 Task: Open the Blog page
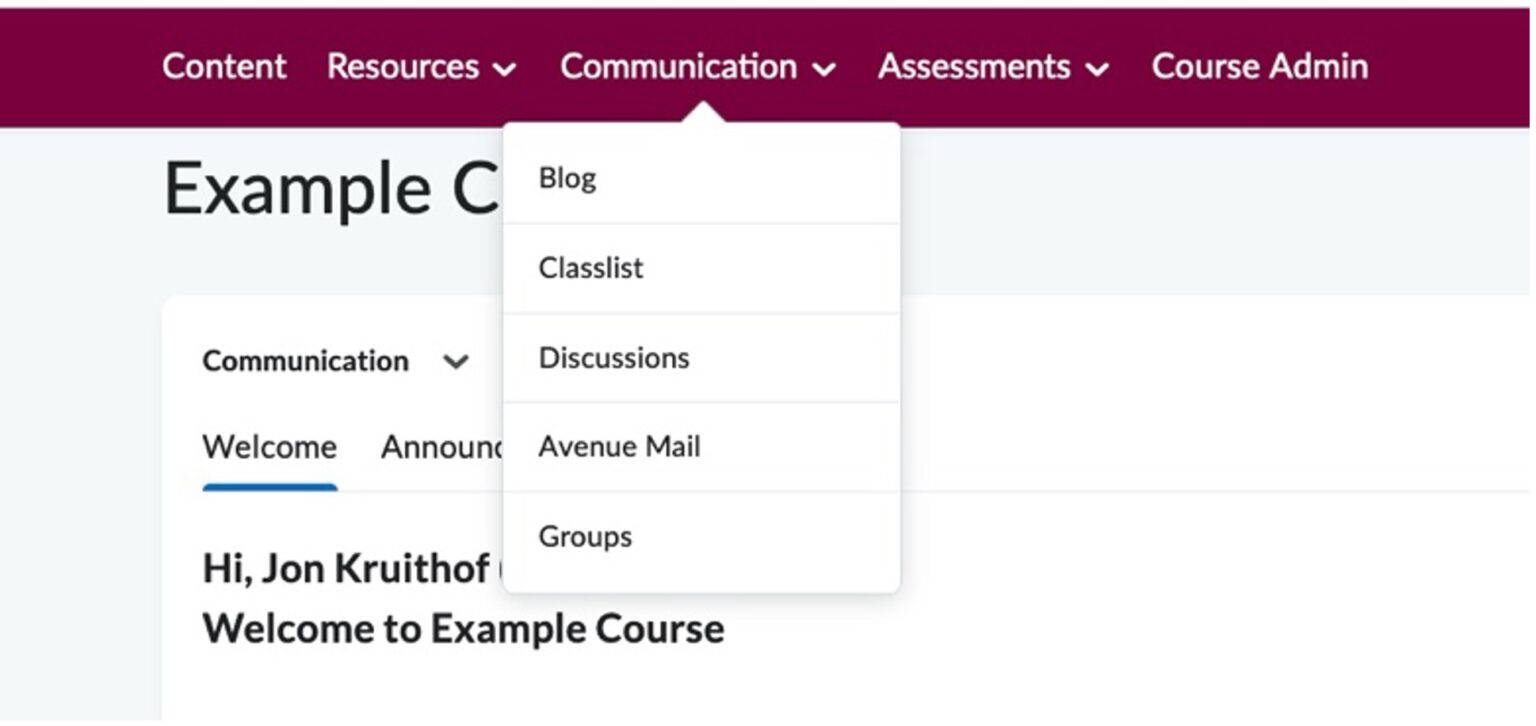pos(566,177)
